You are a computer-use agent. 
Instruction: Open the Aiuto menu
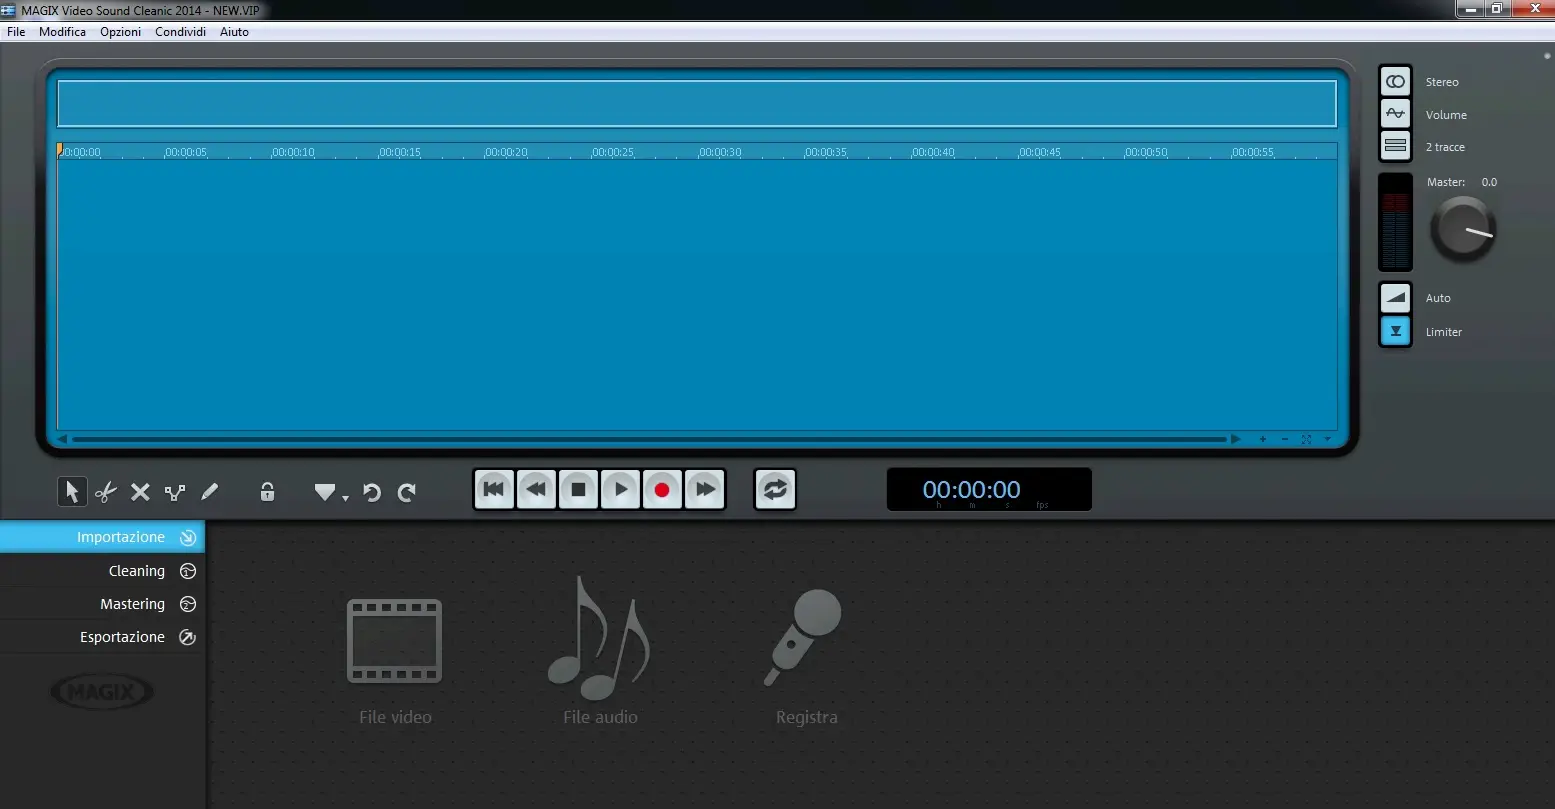pyautogui.click(x=234, y=32)
